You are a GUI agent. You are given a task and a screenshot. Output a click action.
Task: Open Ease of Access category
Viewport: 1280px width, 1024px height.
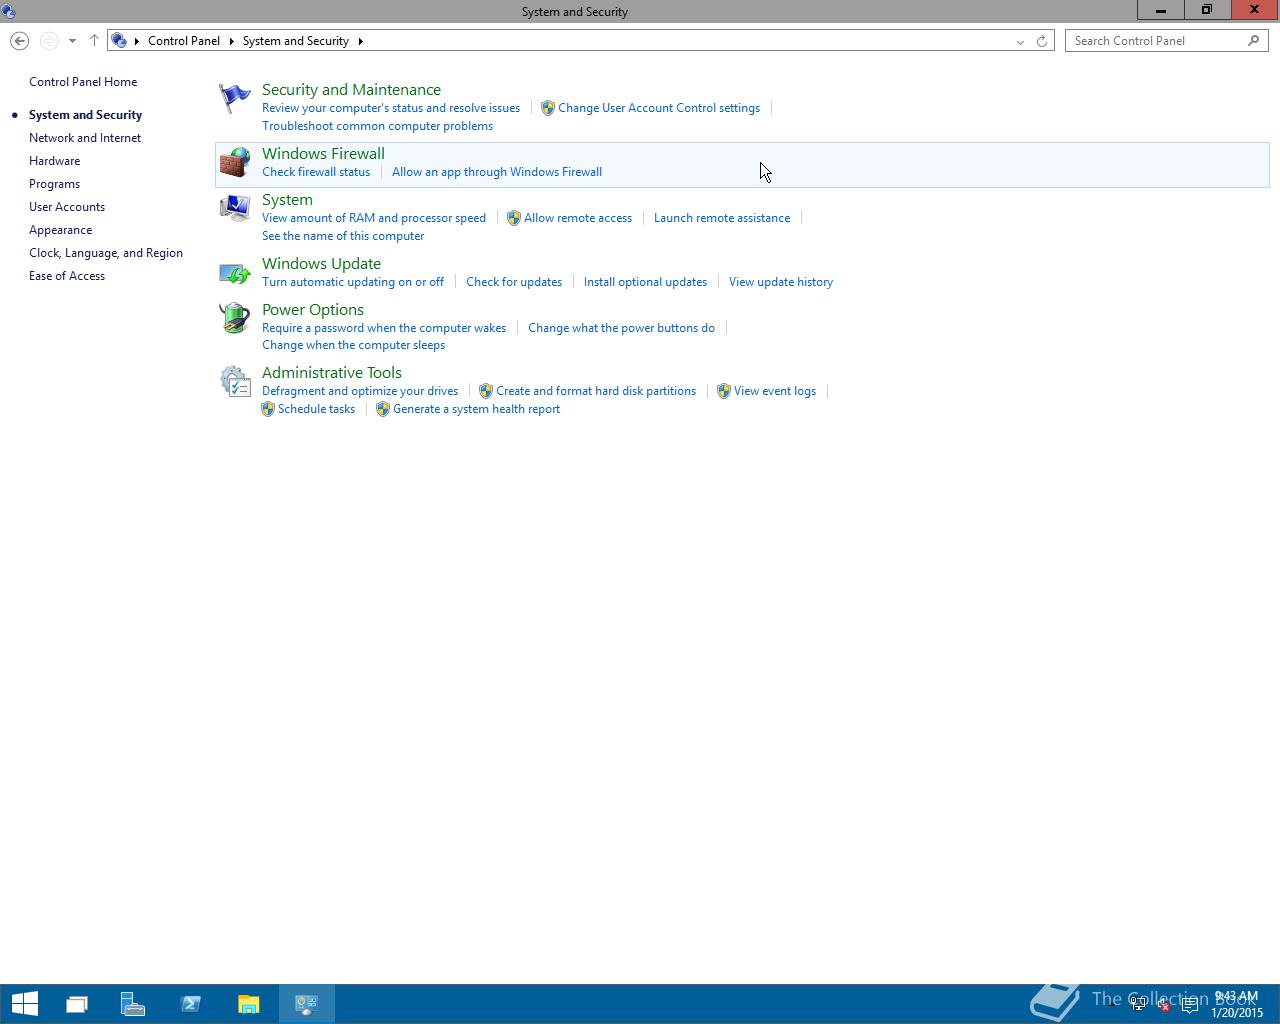67,276
